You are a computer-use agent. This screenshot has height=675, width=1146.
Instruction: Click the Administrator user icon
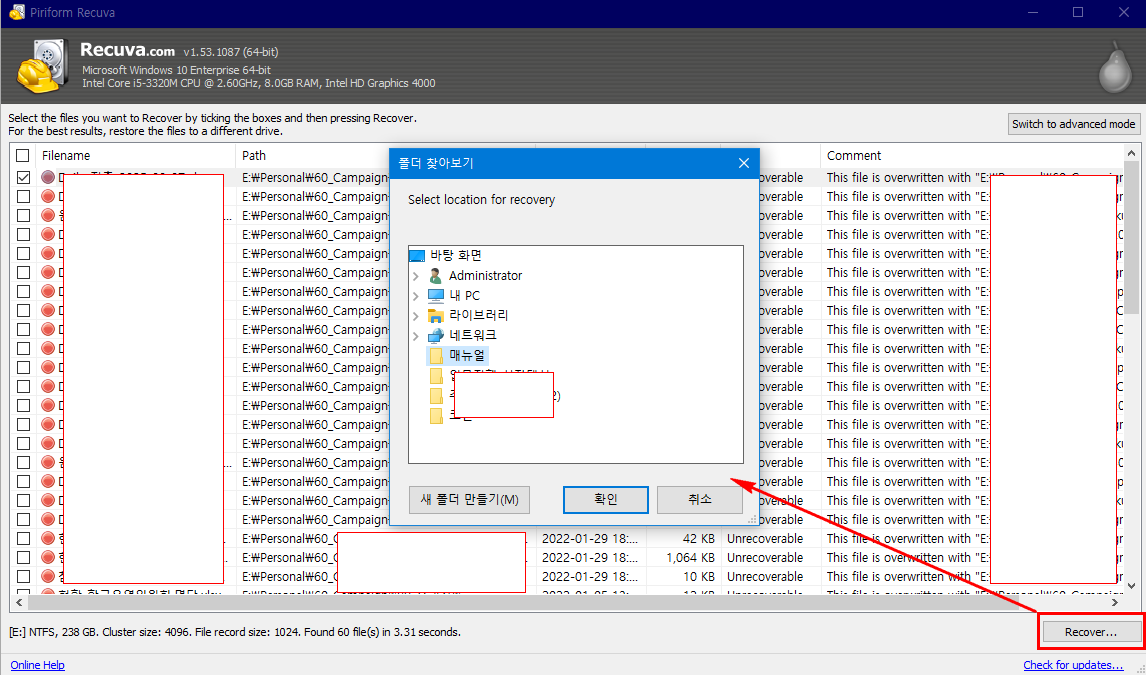(x=436, y=275)
